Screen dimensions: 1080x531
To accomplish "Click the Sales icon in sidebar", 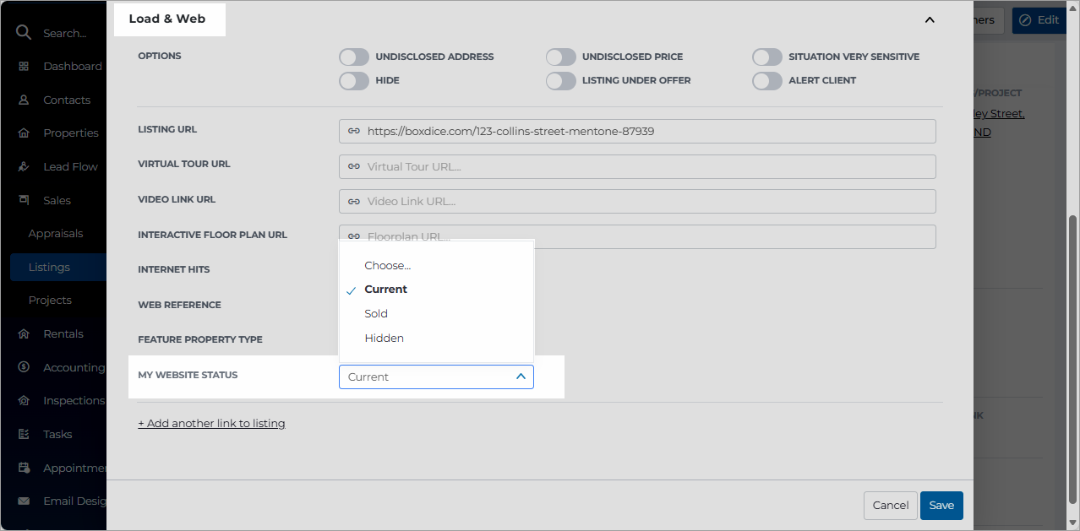I will point(24,200).
